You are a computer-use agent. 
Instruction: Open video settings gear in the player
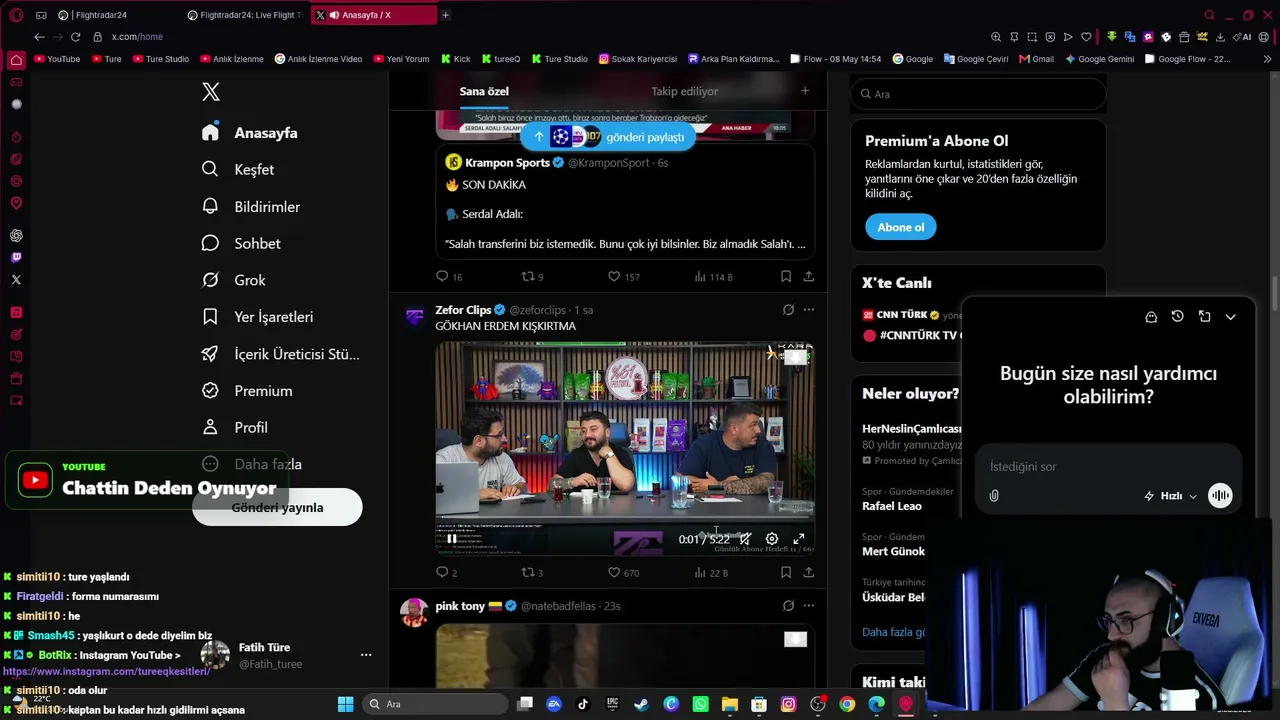pos(772,539)
